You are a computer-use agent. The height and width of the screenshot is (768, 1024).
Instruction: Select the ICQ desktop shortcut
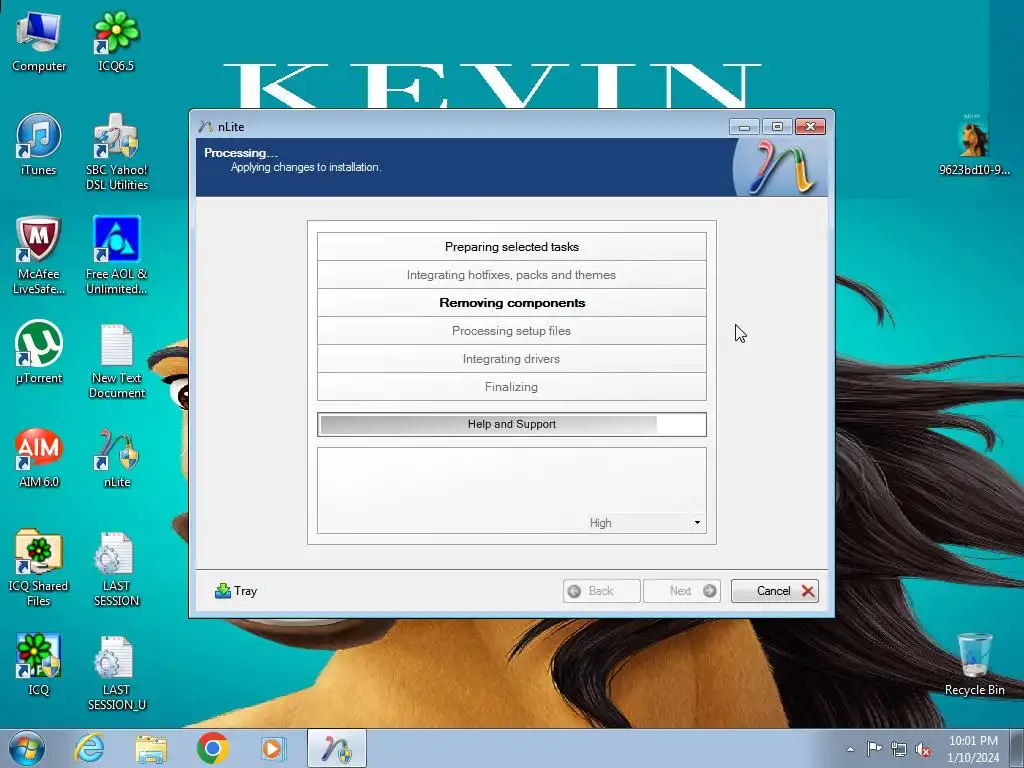click(39, 665)
